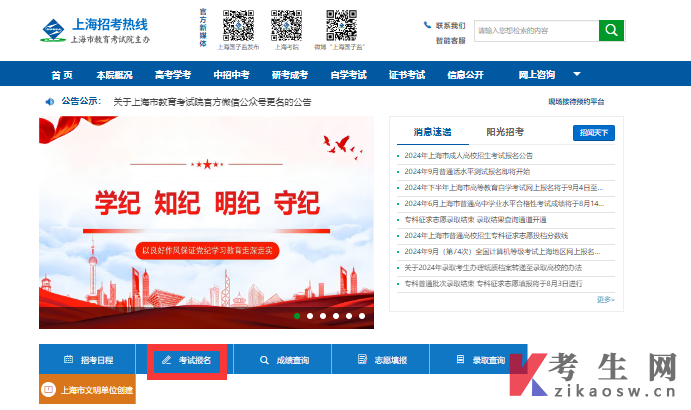
Task: Click the Weibo QR code image
Action: click(x=342, y=26)
